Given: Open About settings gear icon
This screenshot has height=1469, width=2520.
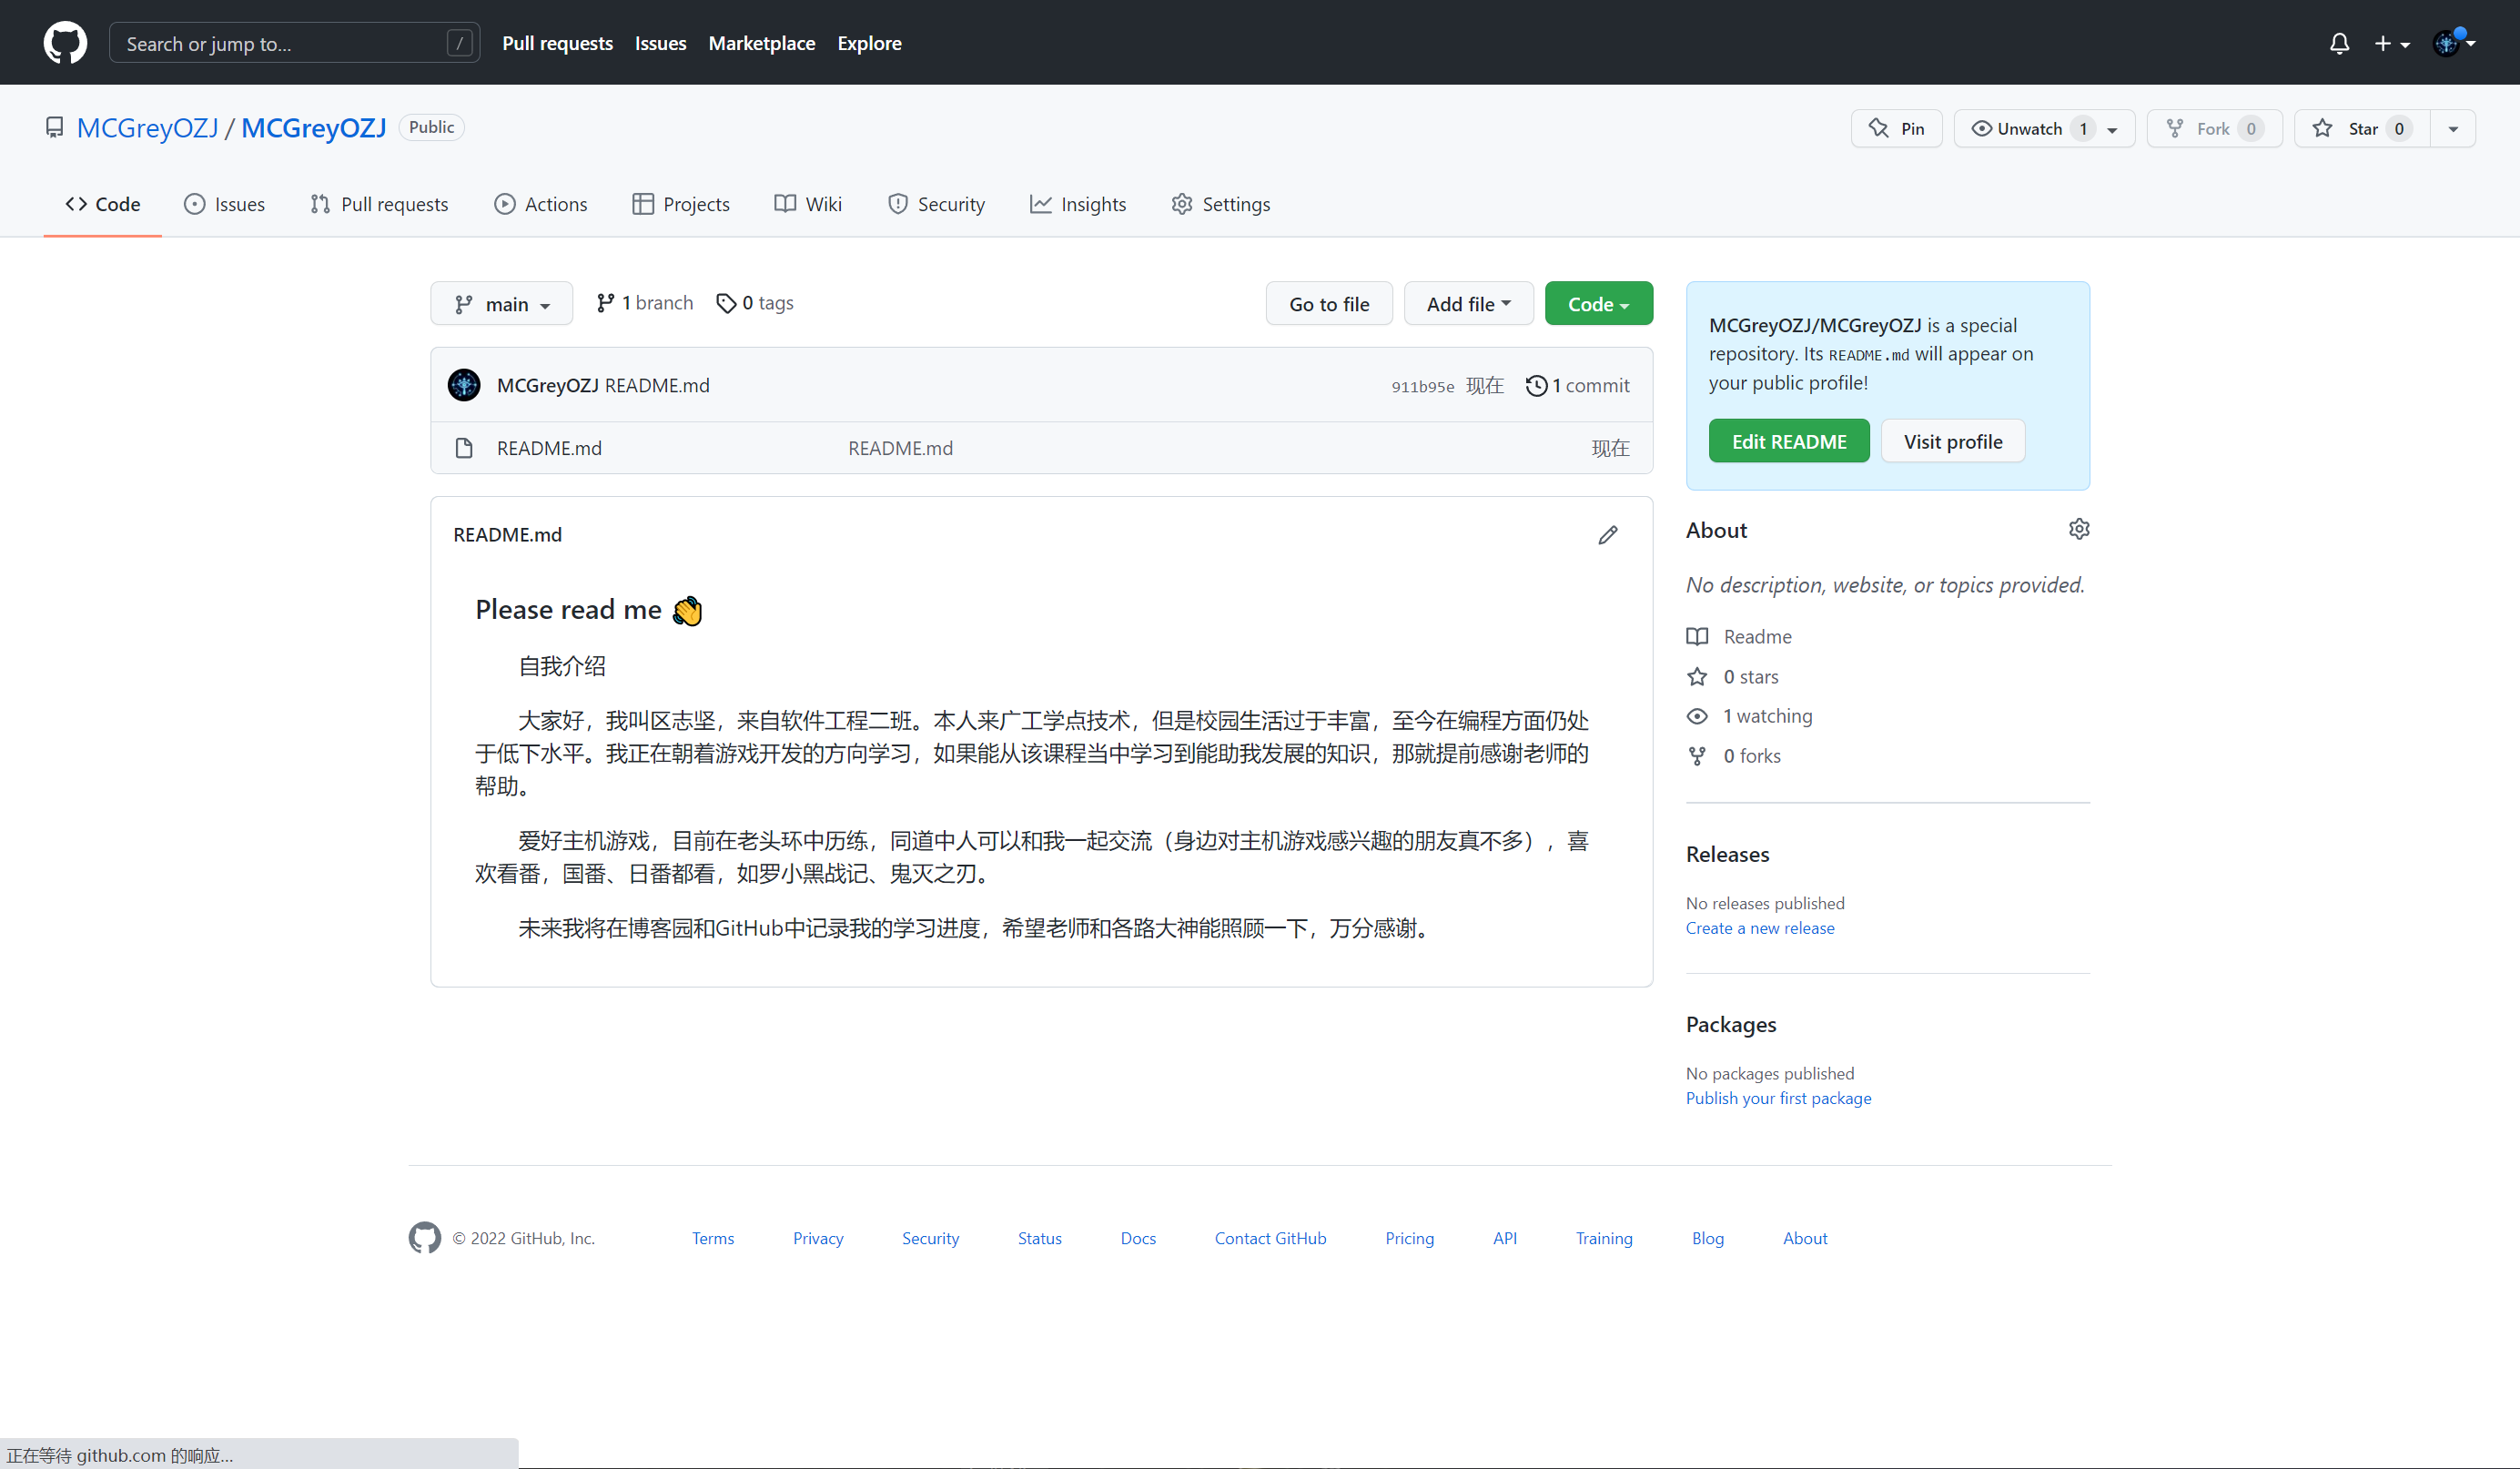Looking at the screenshot, I should point(2079,529).
